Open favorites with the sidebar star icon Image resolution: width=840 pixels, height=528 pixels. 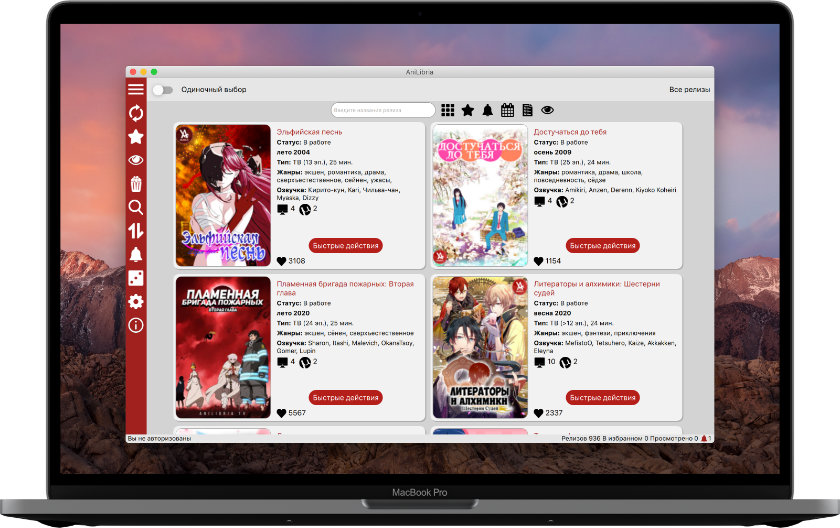(136, 137)
